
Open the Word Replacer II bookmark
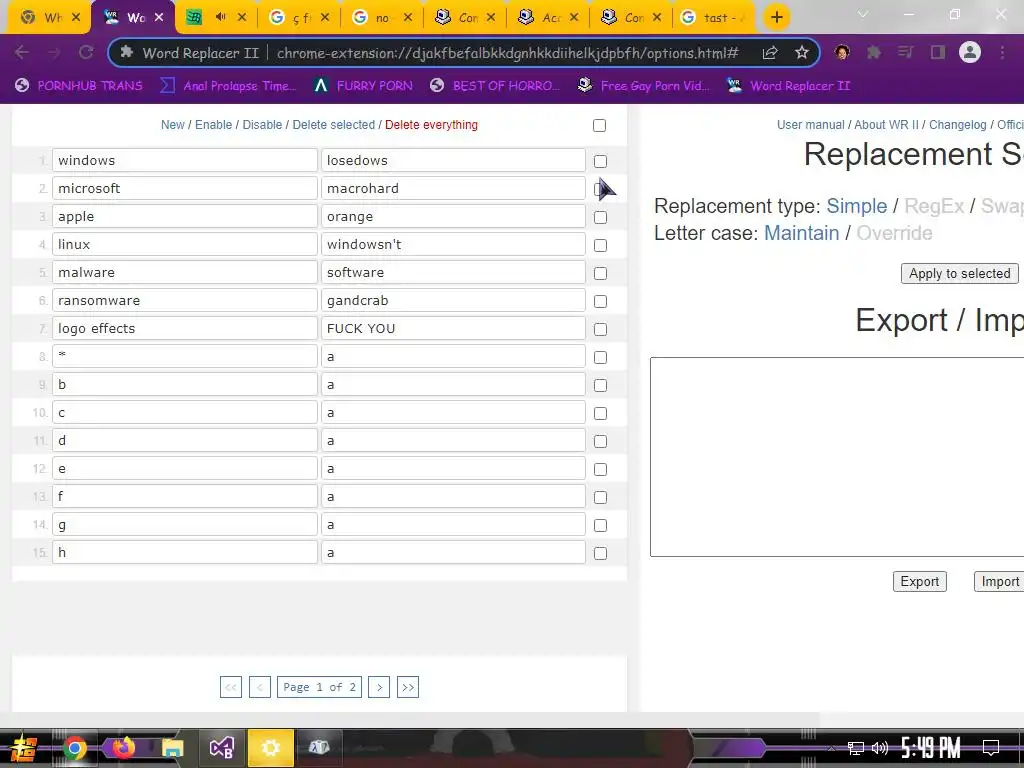(789, 86)
